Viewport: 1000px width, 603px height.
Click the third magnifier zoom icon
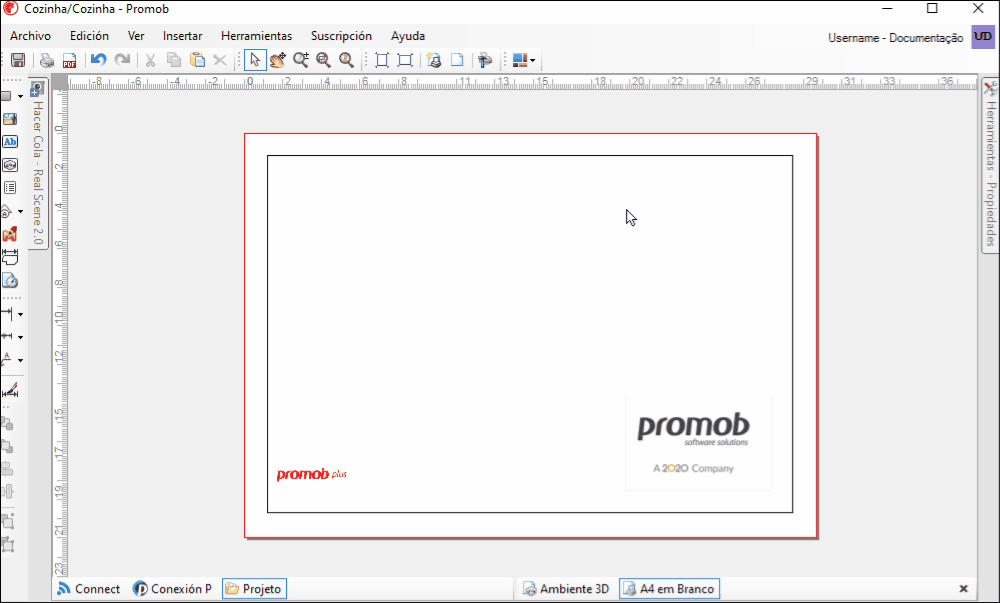(x=346, y=60)
